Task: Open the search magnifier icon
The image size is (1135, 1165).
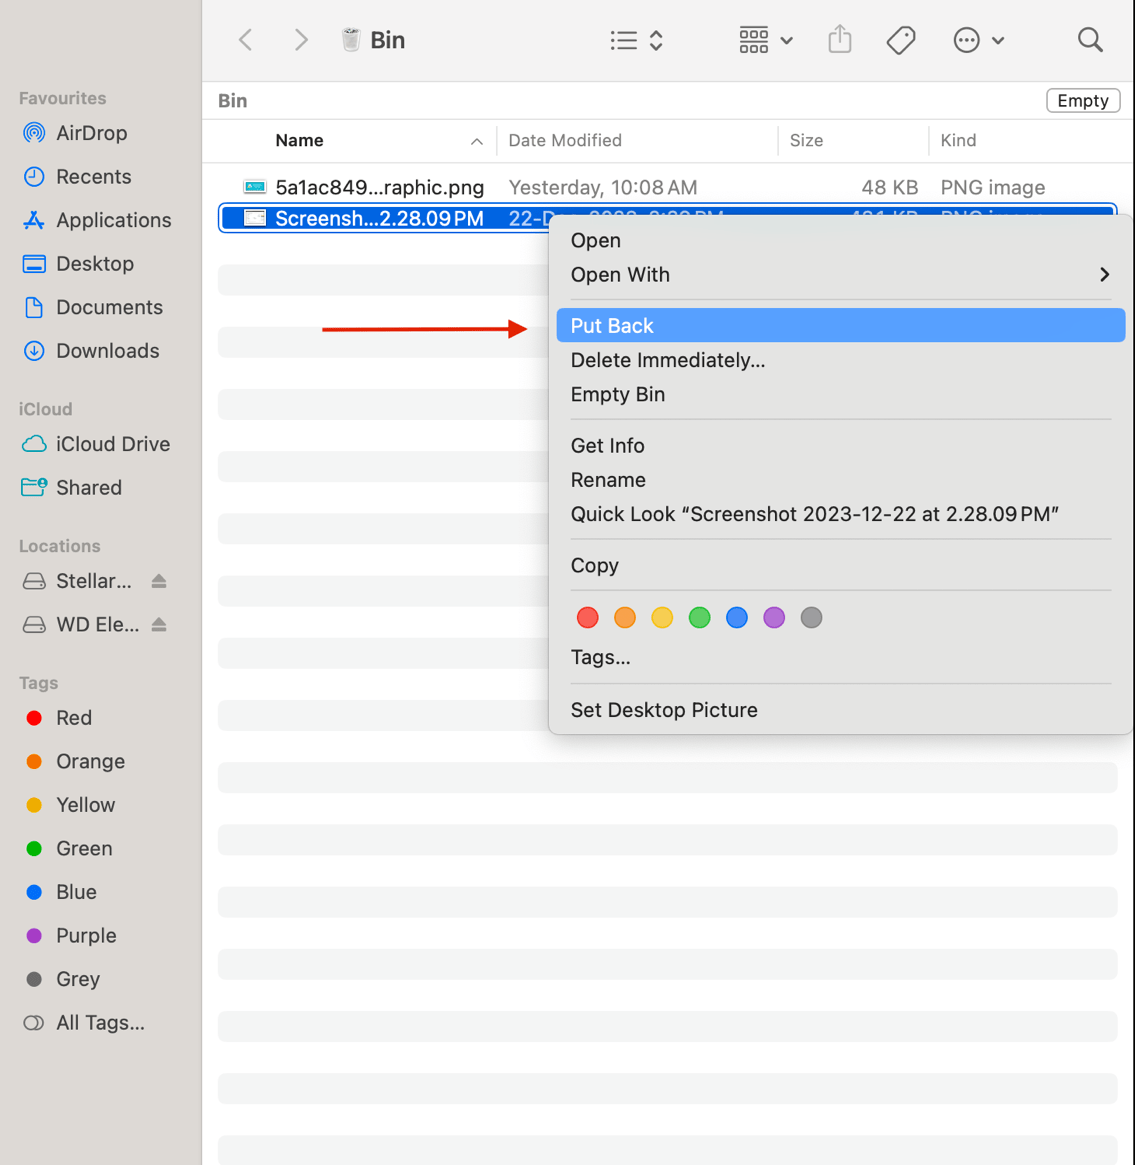Action: pyautogui.click(x=1090, y=40)
